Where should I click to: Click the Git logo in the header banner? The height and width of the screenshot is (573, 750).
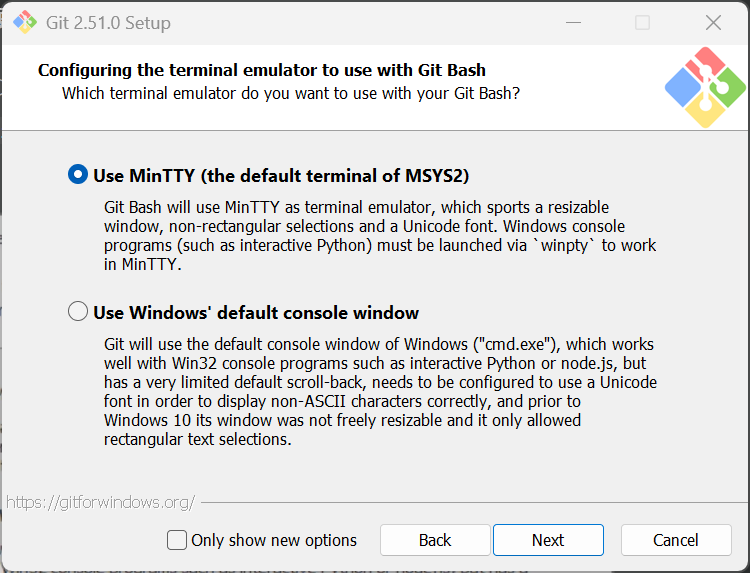tap(705, 86)
